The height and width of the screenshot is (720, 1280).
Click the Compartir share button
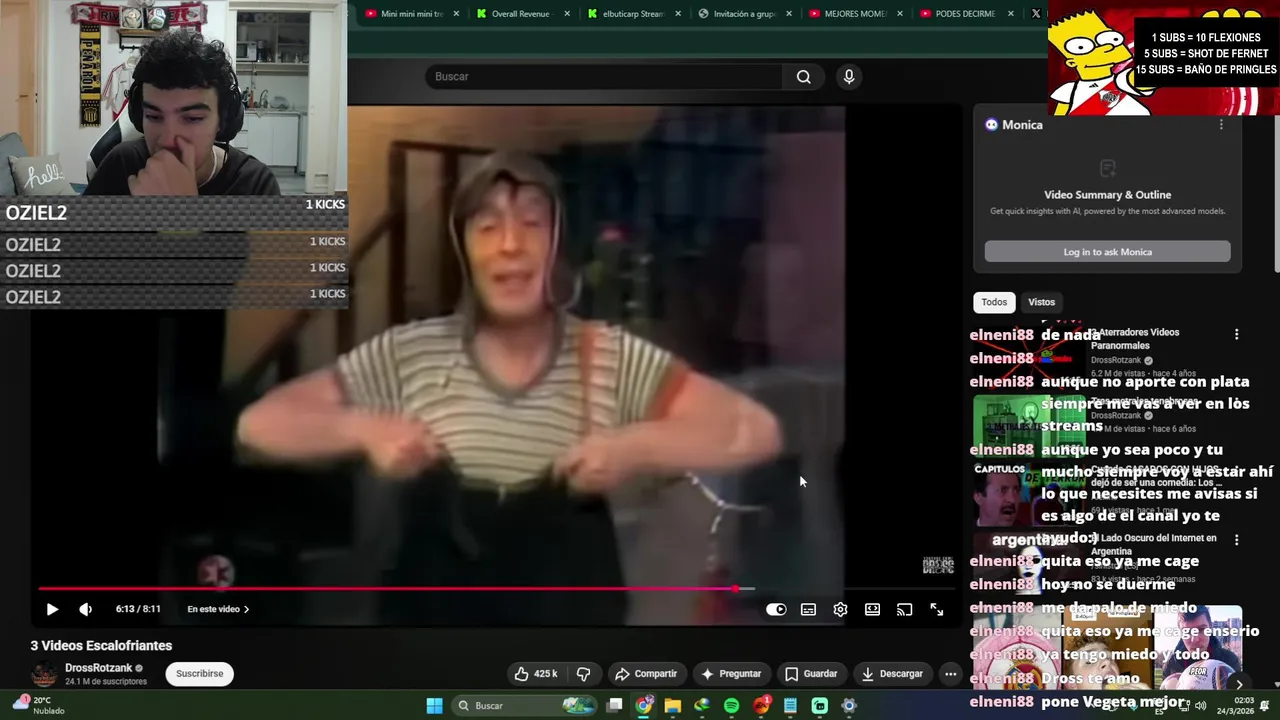point(646,674)
